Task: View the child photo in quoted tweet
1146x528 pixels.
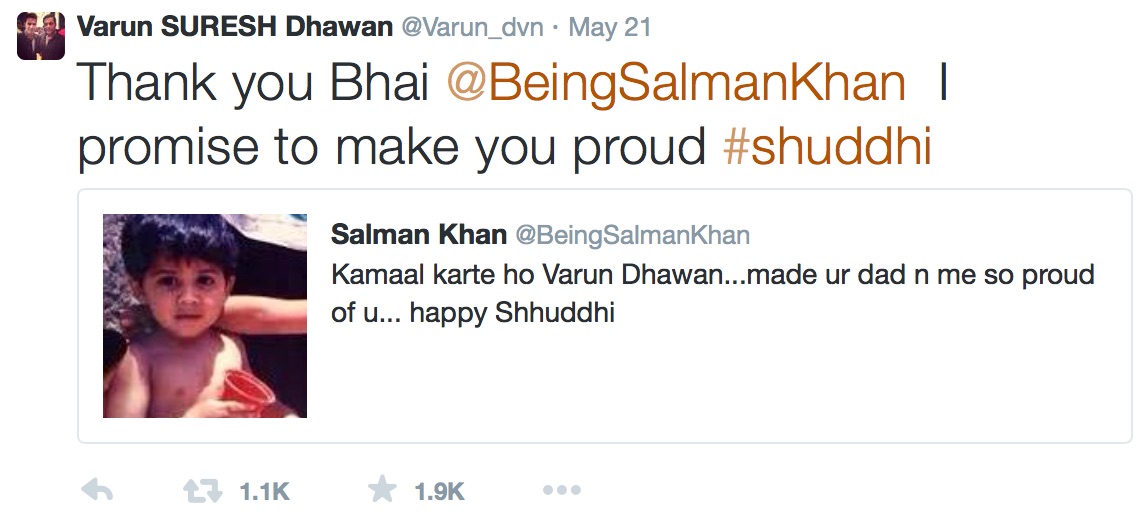Action: click(x=205, y=315)
